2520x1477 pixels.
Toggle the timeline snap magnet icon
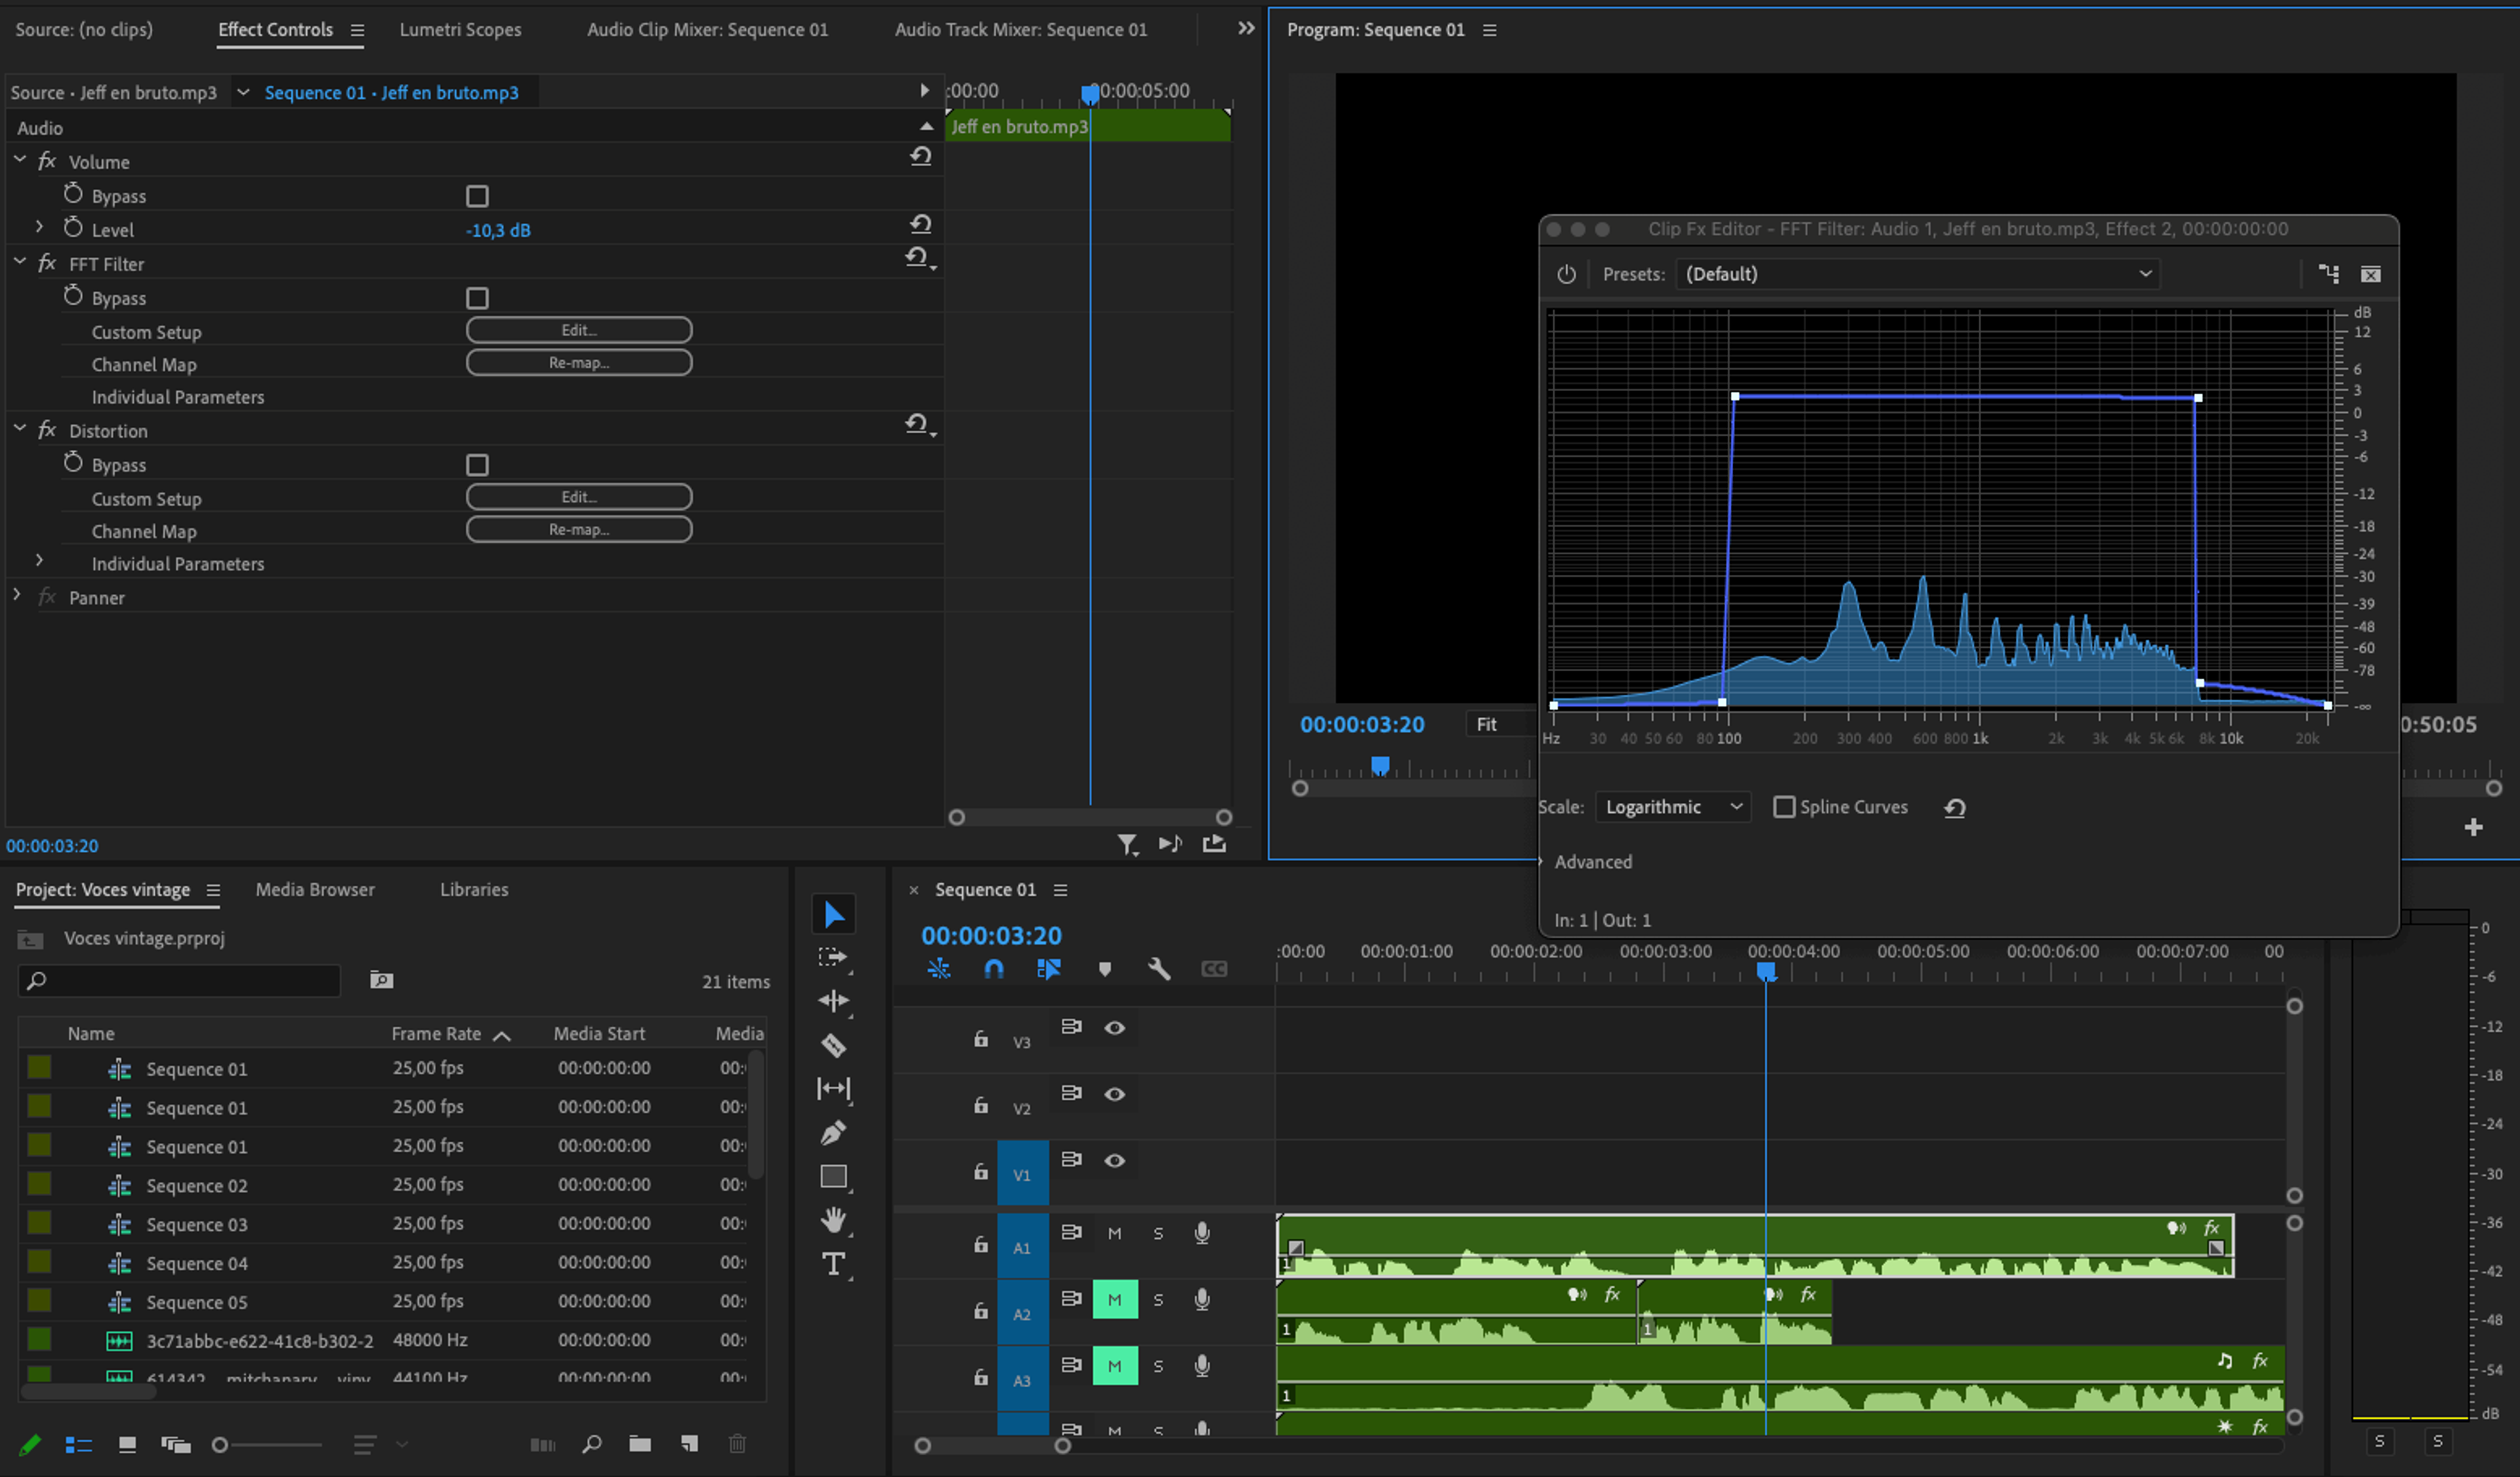993,968
